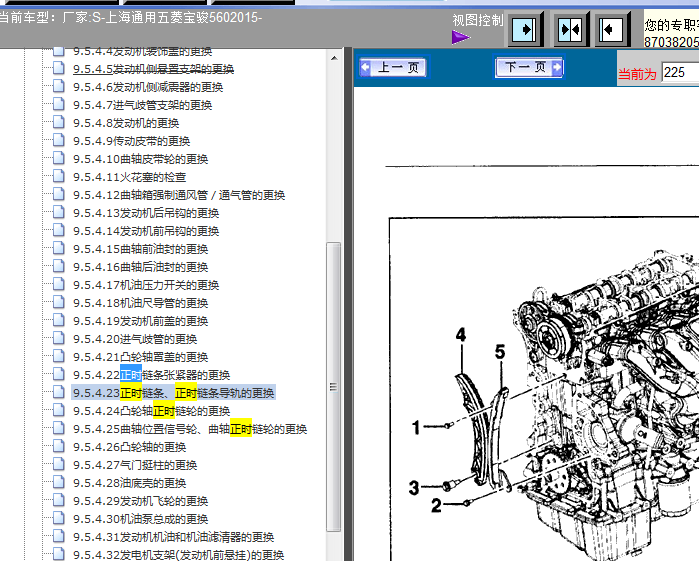
Task: Open 9.5.4.22正时链条张紧器的更换
Action: [152, 375]
